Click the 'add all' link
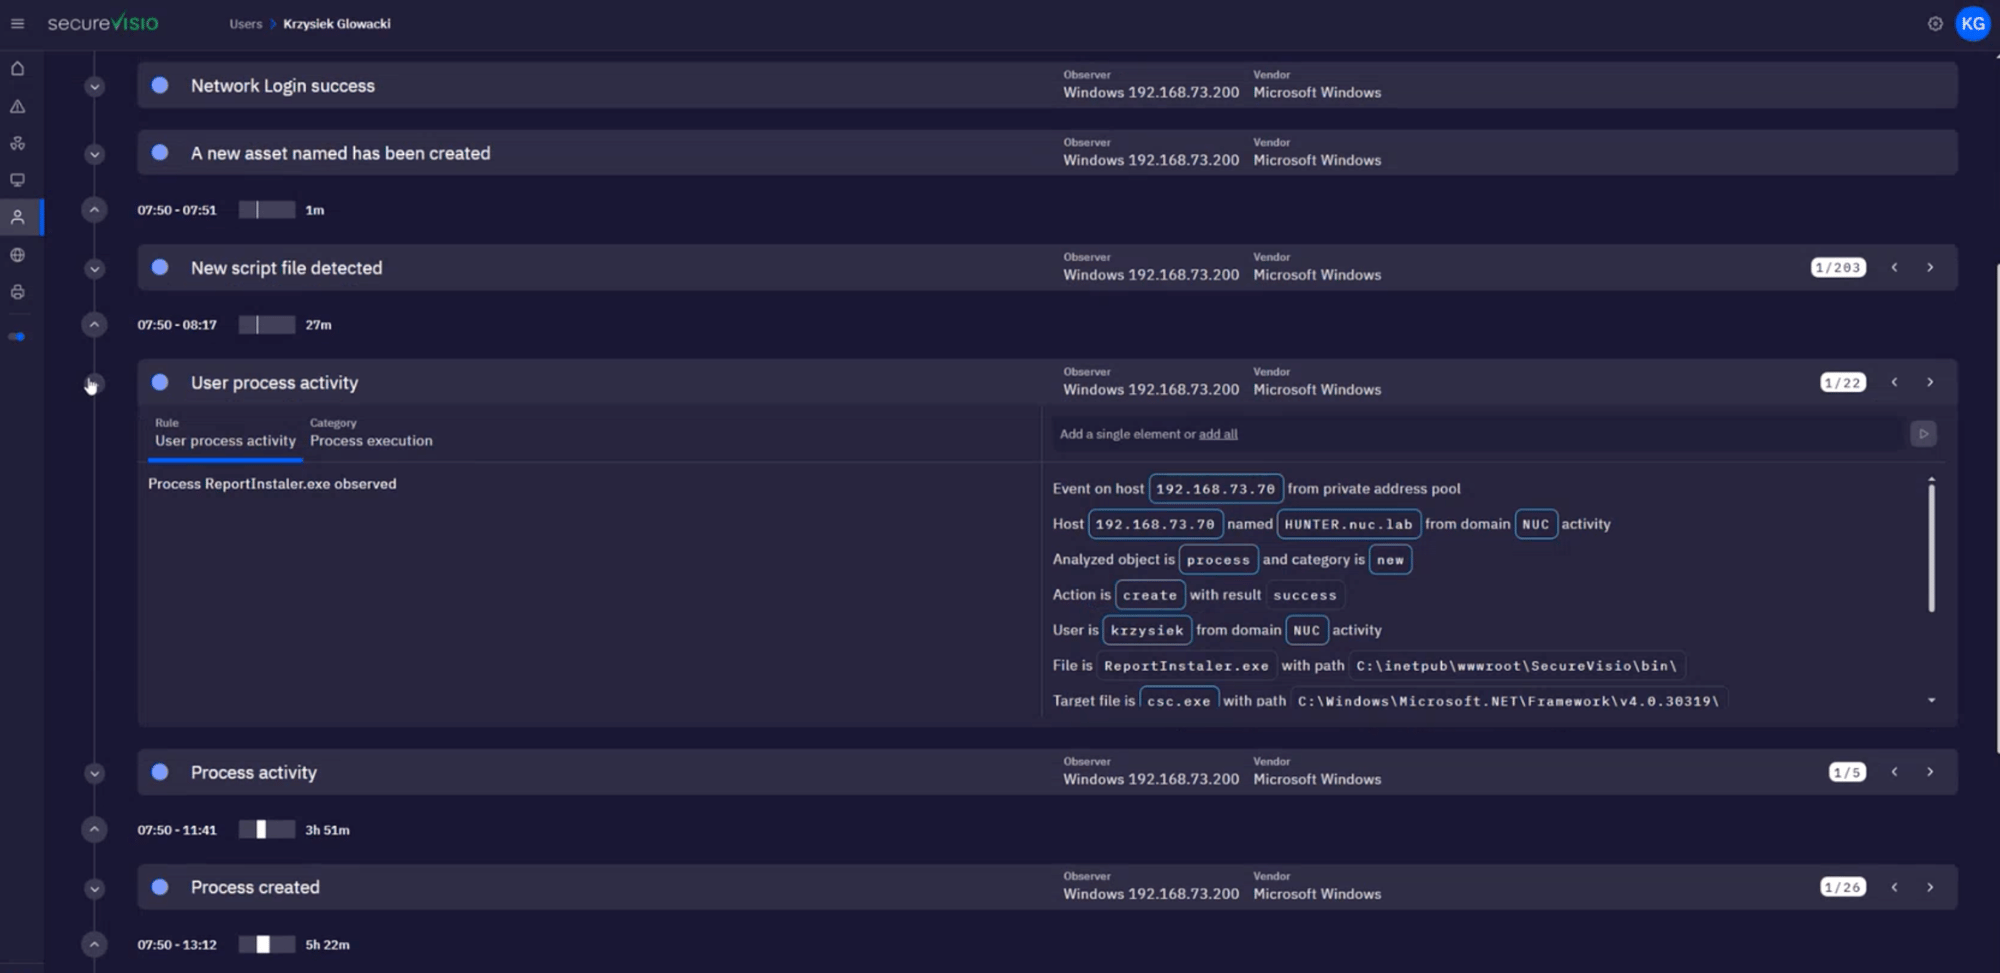The width and height of the screenshot is (2000, 973). coord(1218,434)
